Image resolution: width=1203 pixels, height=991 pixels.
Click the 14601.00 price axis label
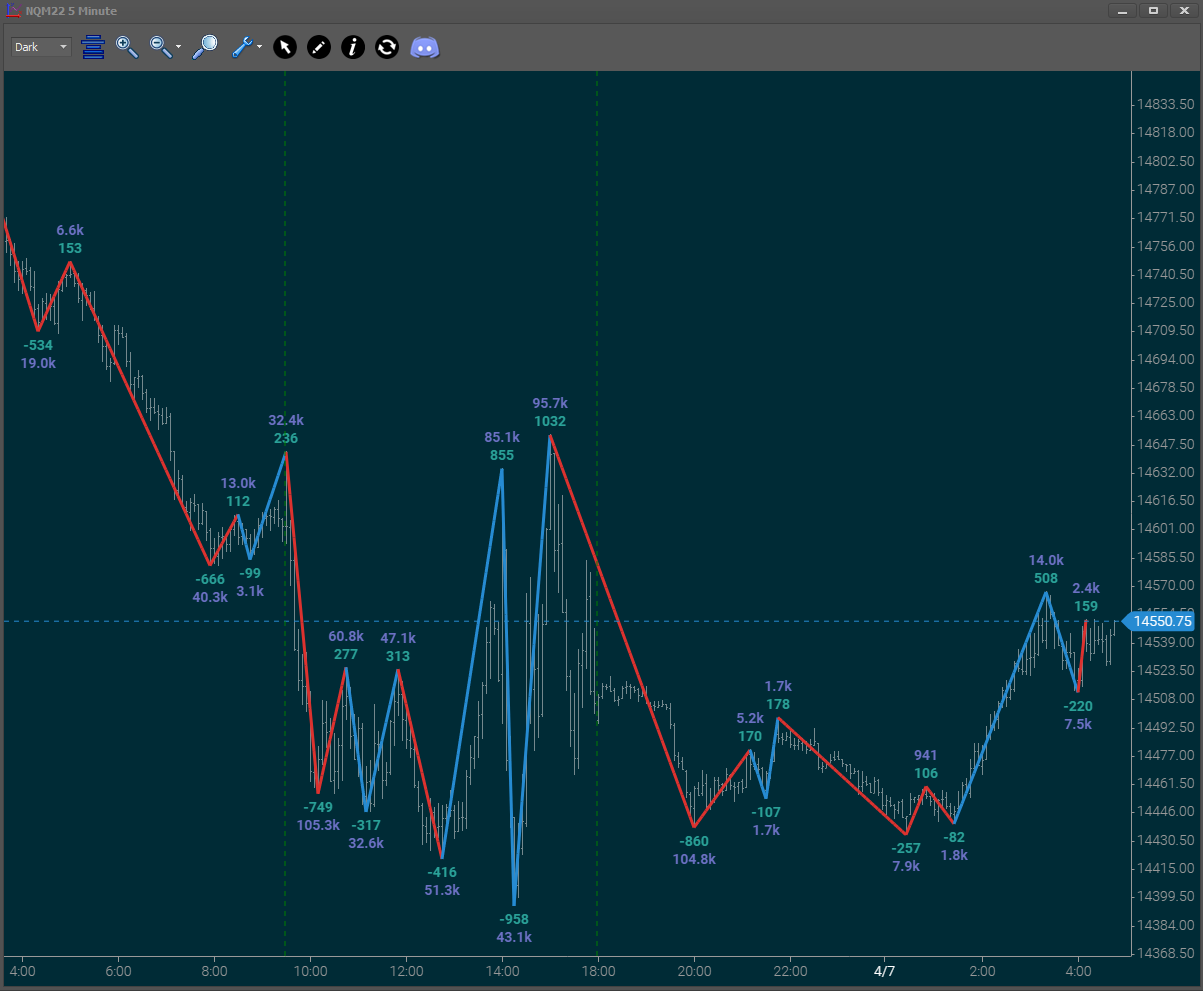[1165, 528]
